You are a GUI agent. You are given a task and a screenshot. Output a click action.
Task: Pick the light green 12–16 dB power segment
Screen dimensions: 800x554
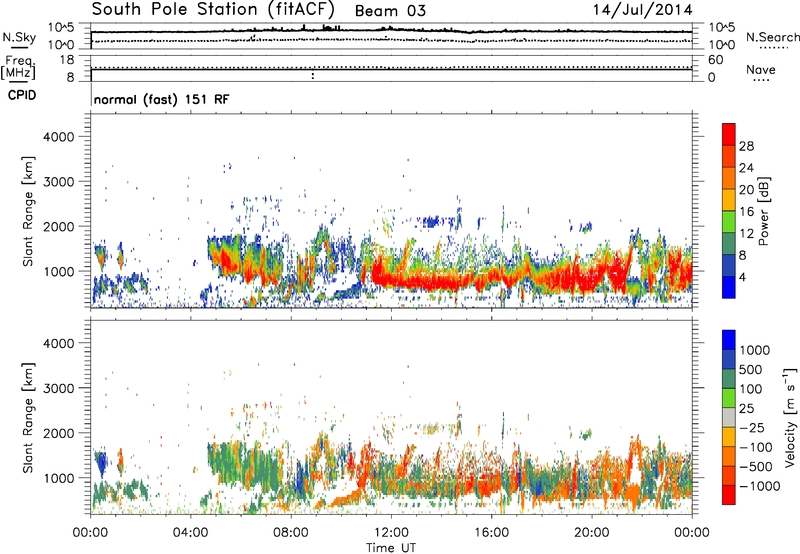pos(729,222)
